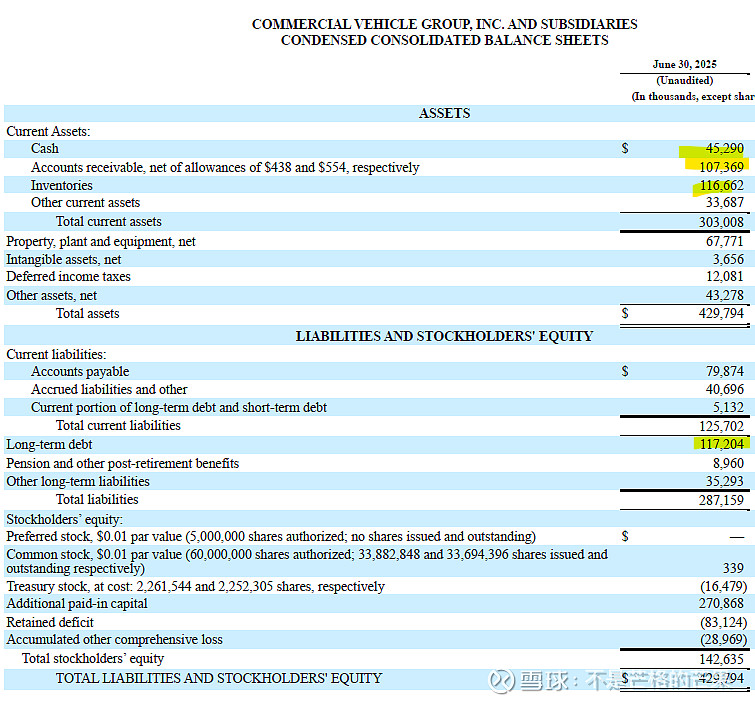Select Total current liabilities value 125,702
This screenshot has height=704, width=755.
[x=721, y=427]
